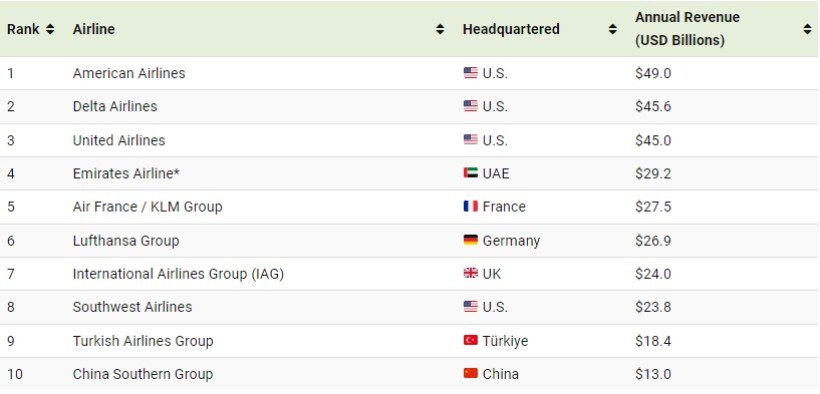Toggle sorting on the Headquartered column arrows
This screenshot has height=394, width=820.
click(613, 29)
